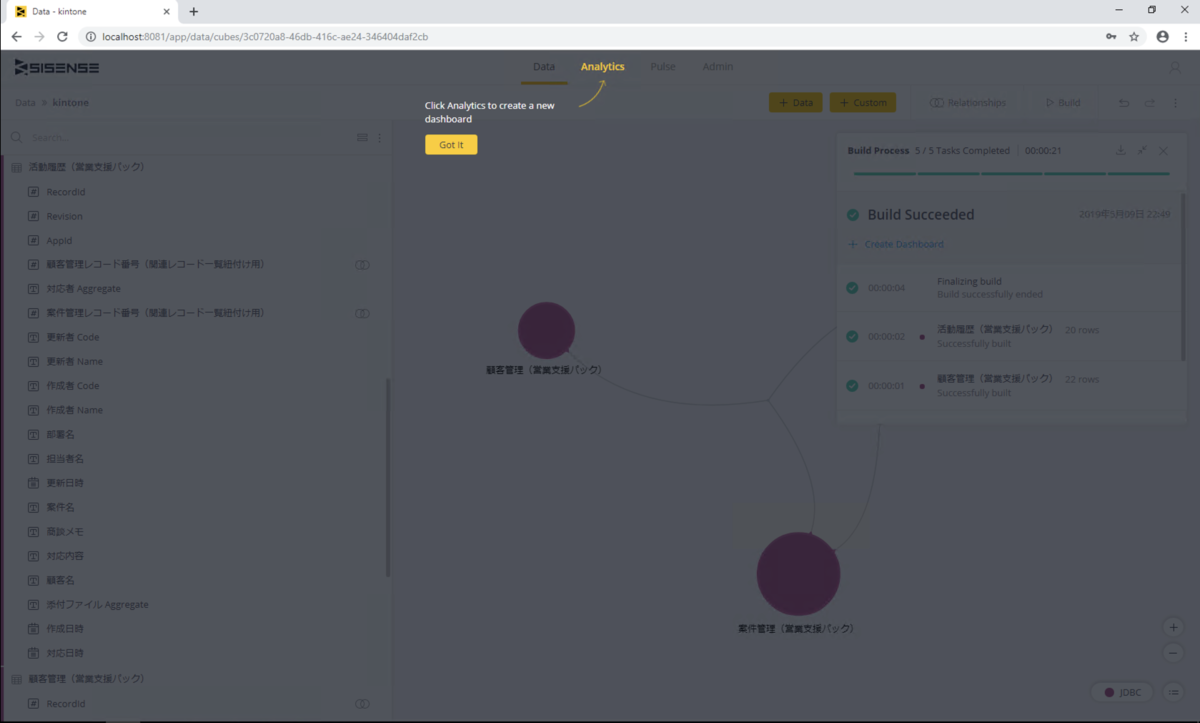Dismiss the tip with Got it
Screen dimensions: 1200x723
click(x=451, y=145)
